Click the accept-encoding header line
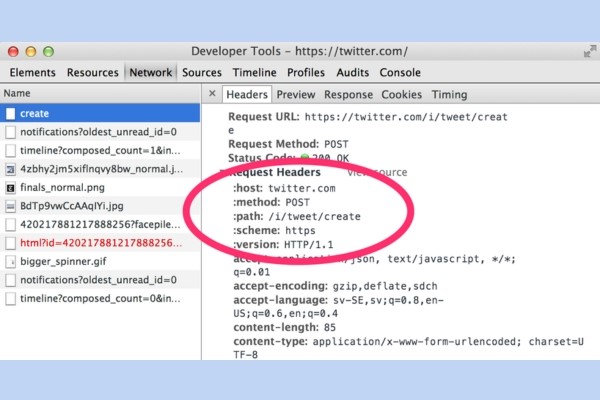The width and height of the screenshot is (600, 400). [x=335, y=286]
